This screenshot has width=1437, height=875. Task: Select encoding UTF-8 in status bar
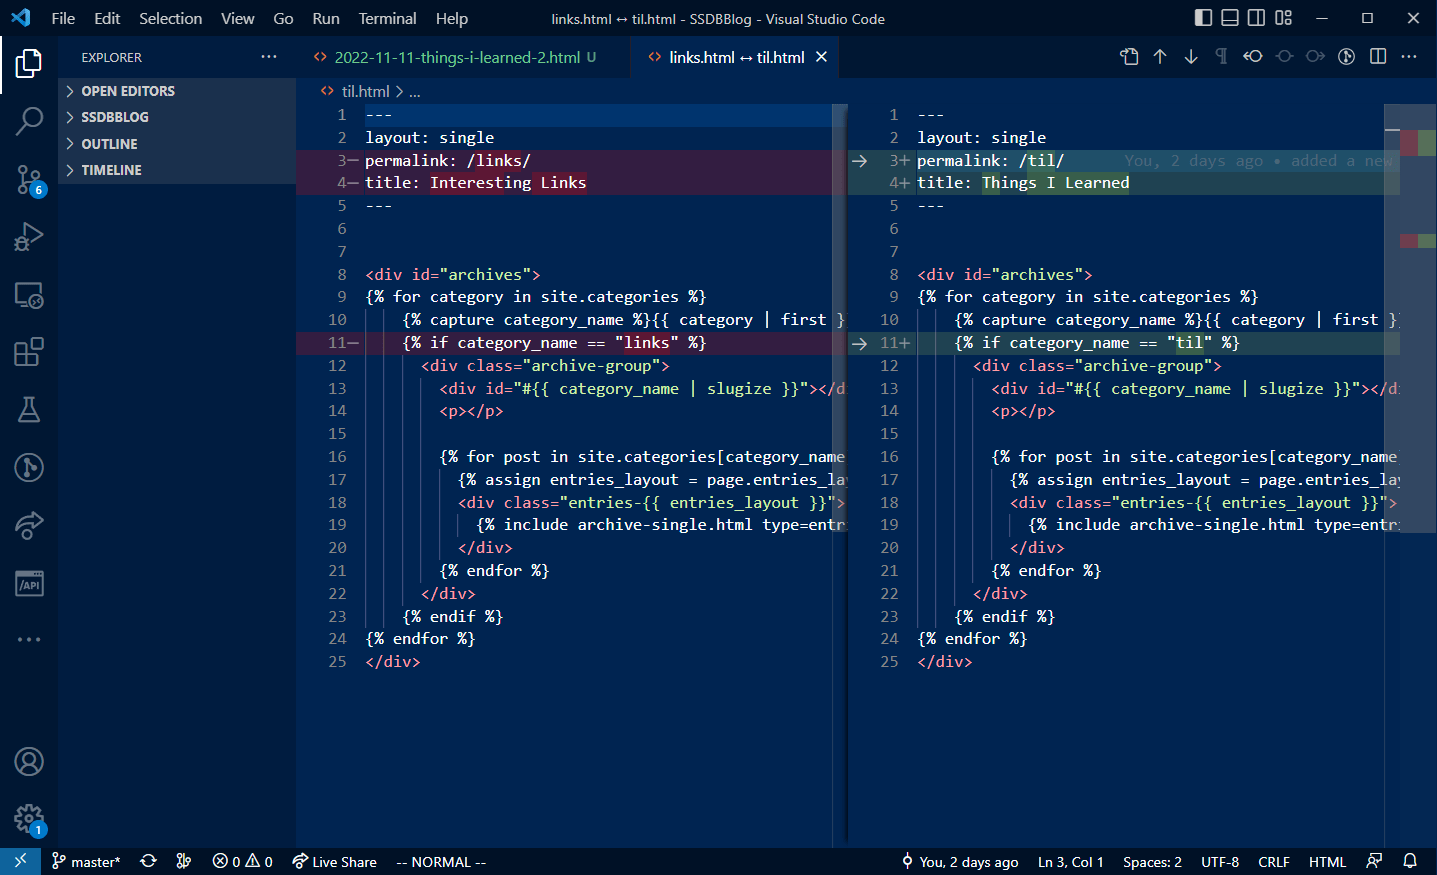tap(1220, 861)
